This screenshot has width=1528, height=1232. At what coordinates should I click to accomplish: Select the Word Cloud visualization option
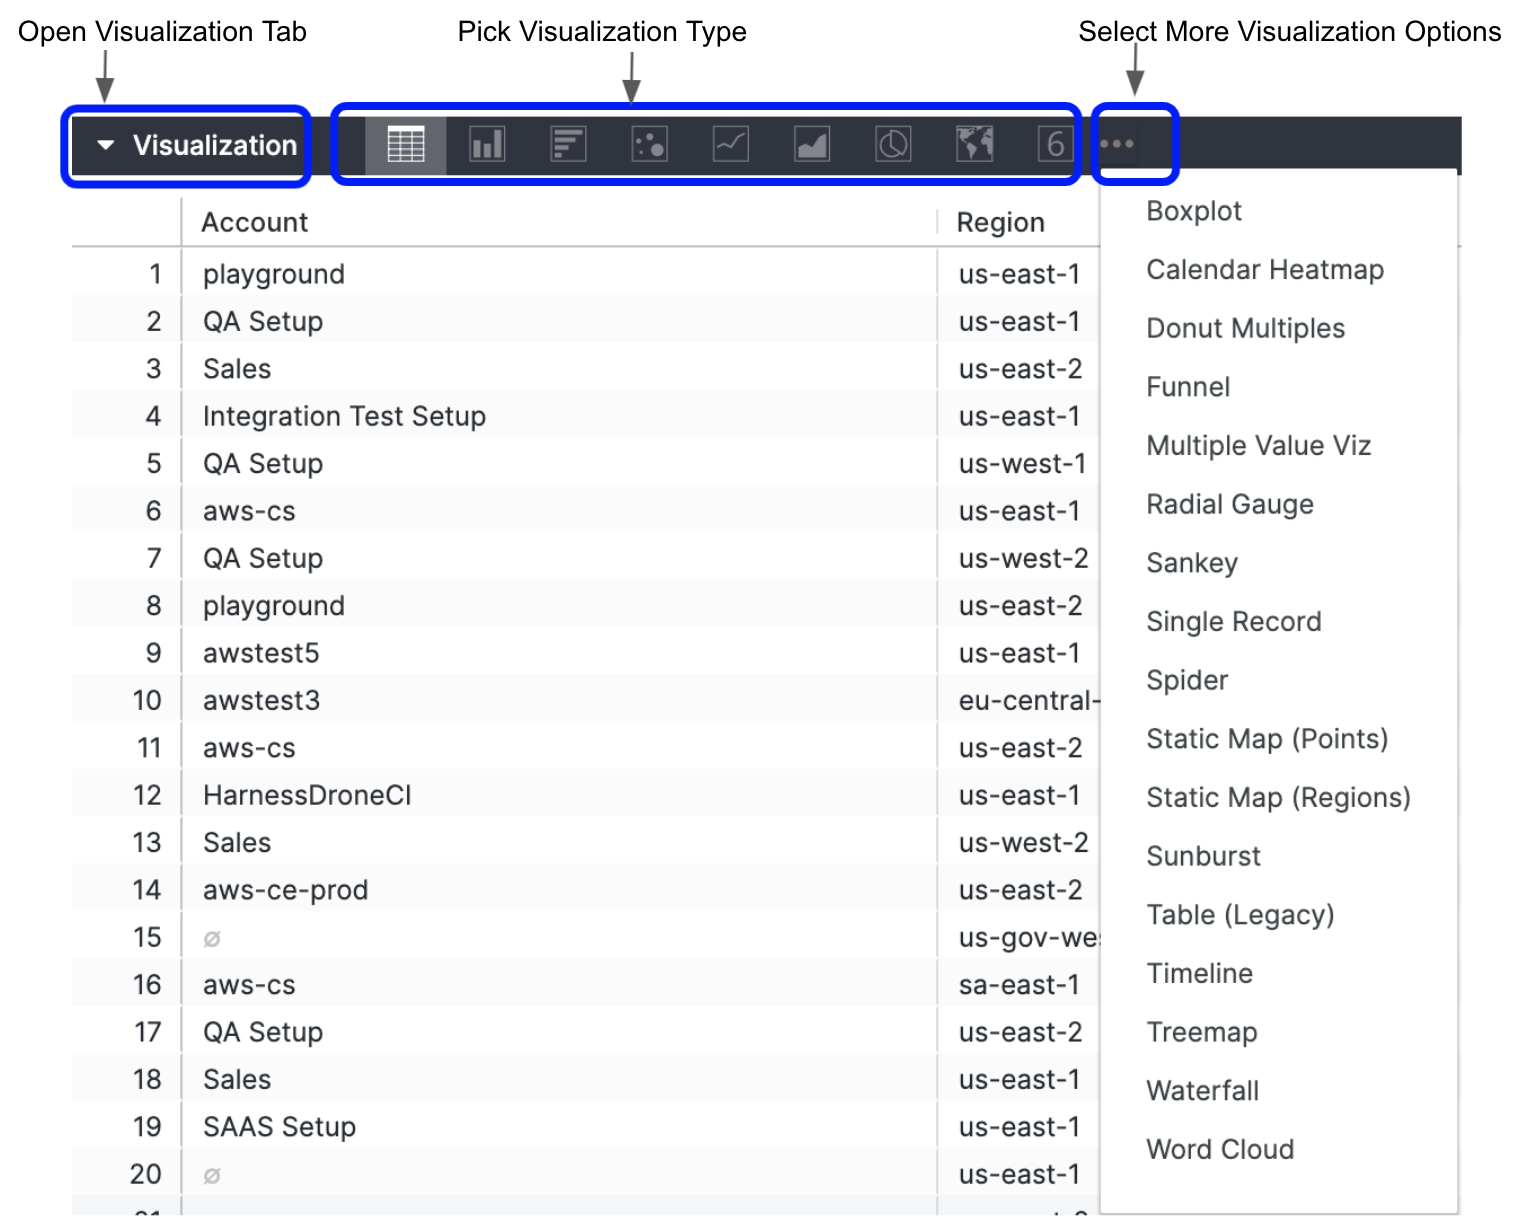point(1219,1149)
